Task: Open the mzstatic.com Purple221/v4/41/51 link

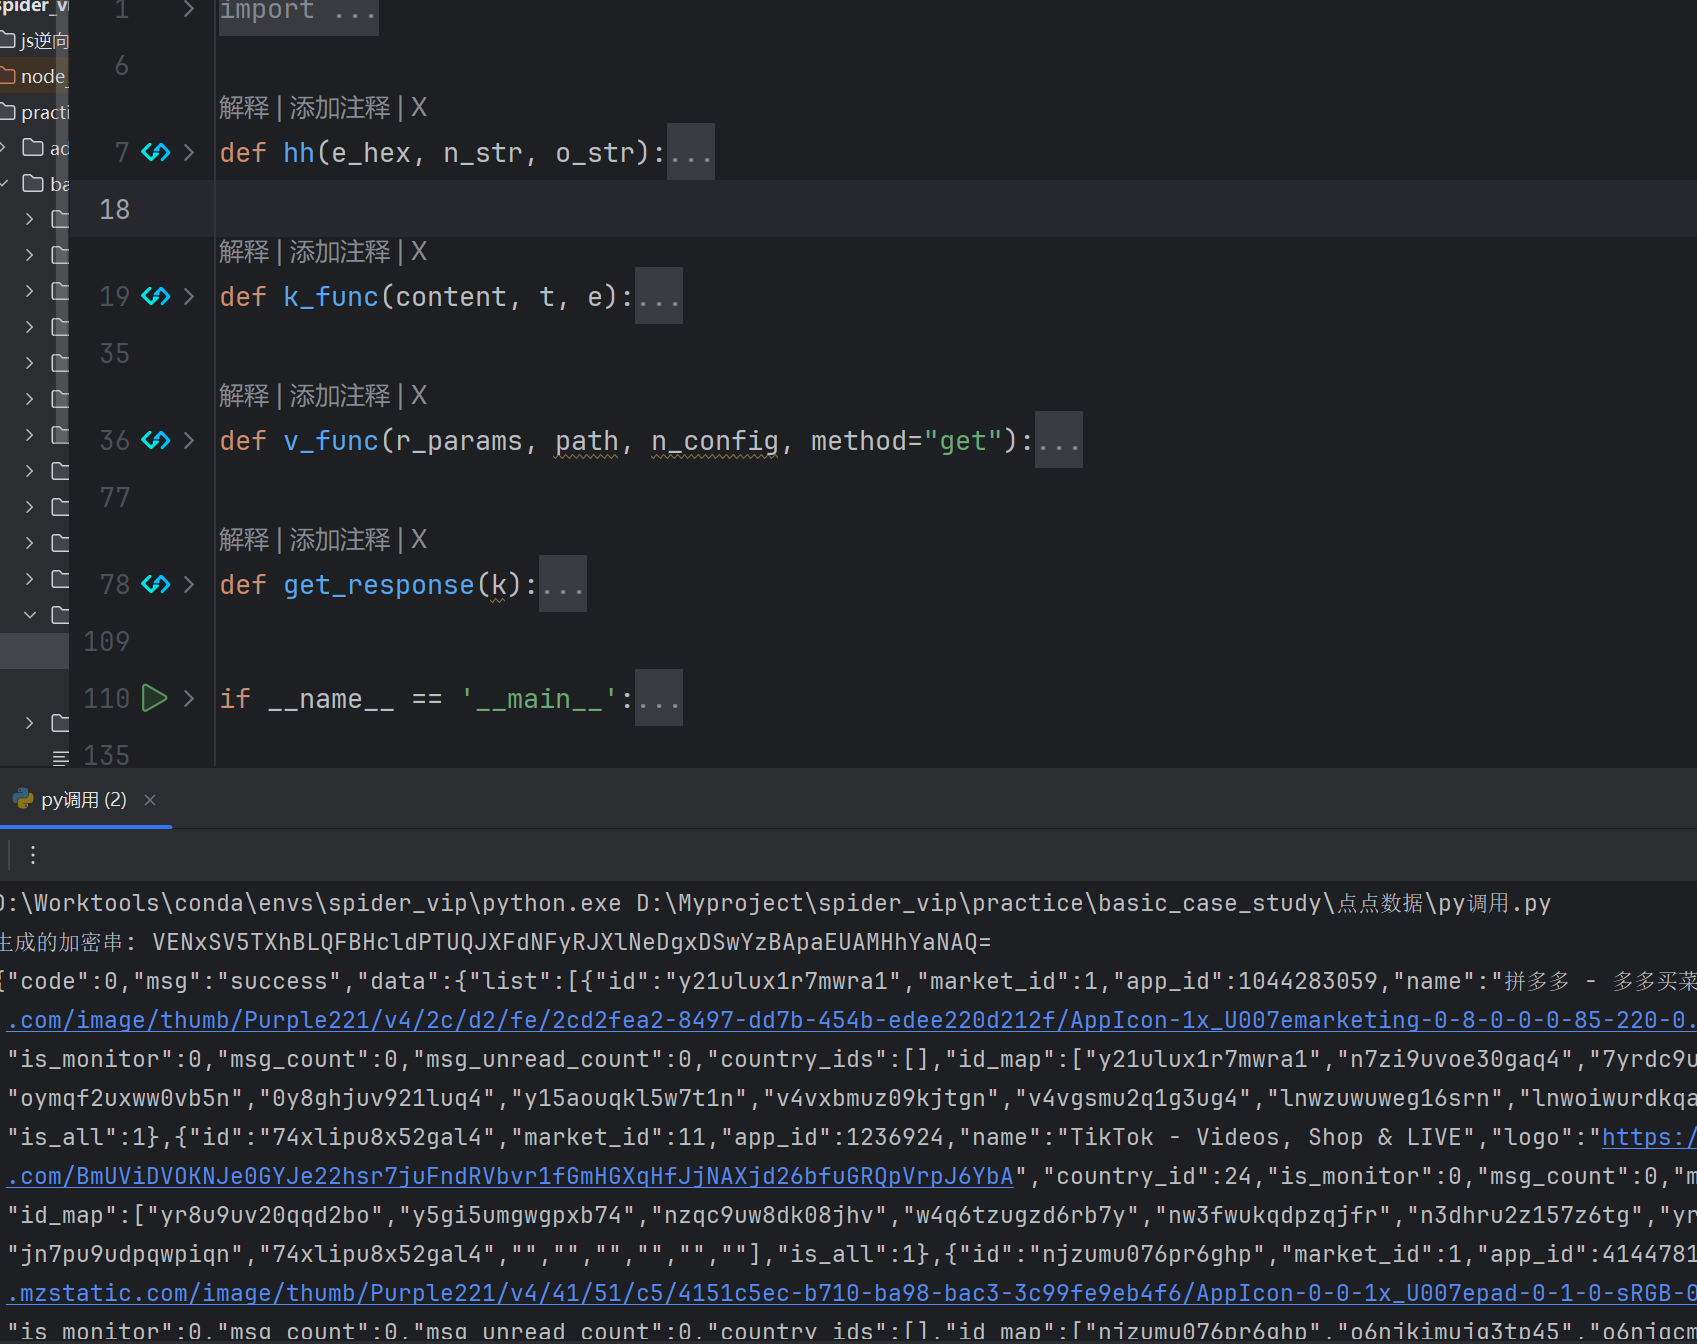Action: tap(852, 1293)
